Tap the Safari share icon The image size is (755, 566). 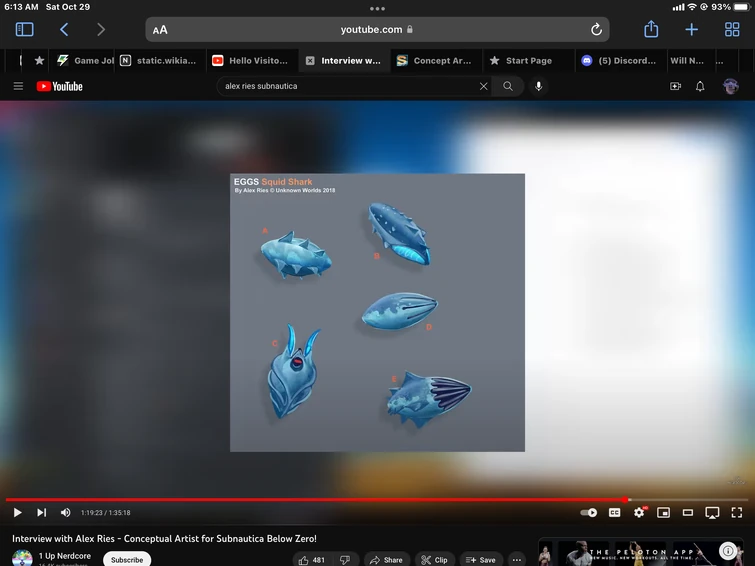(651, 29)
